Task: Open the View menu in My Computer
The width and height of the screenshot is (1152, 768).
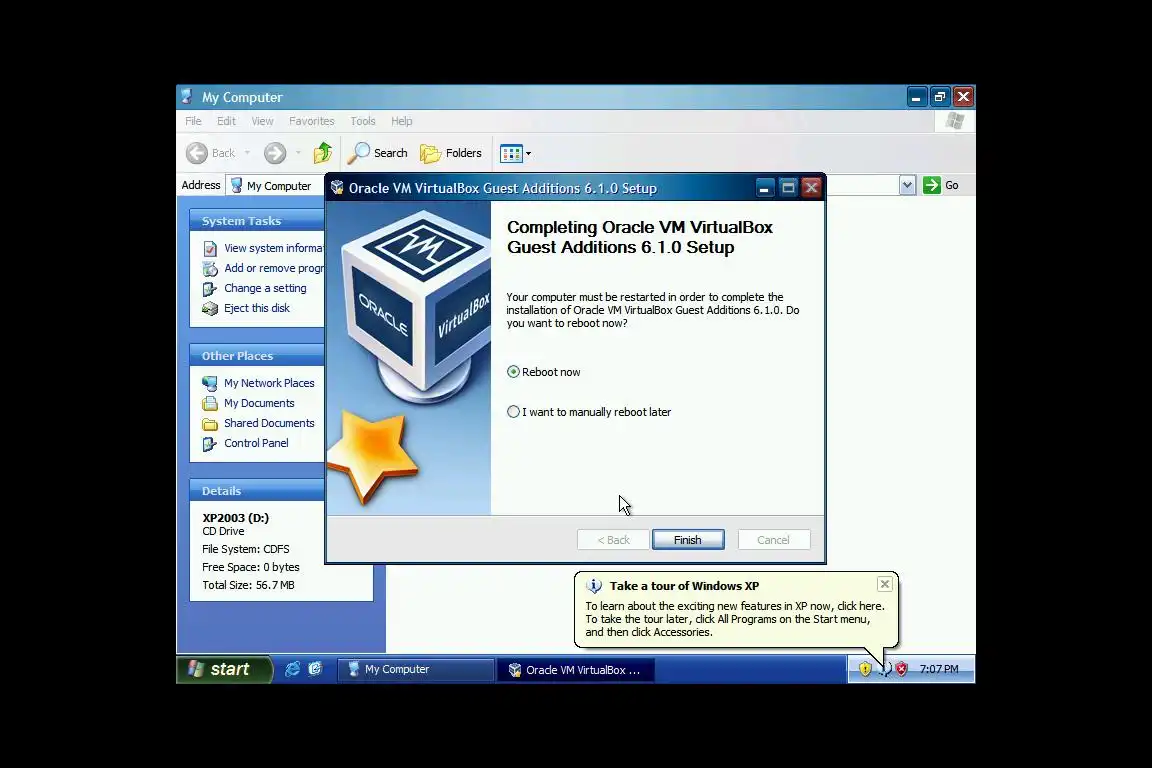Action: click(262, 121)
